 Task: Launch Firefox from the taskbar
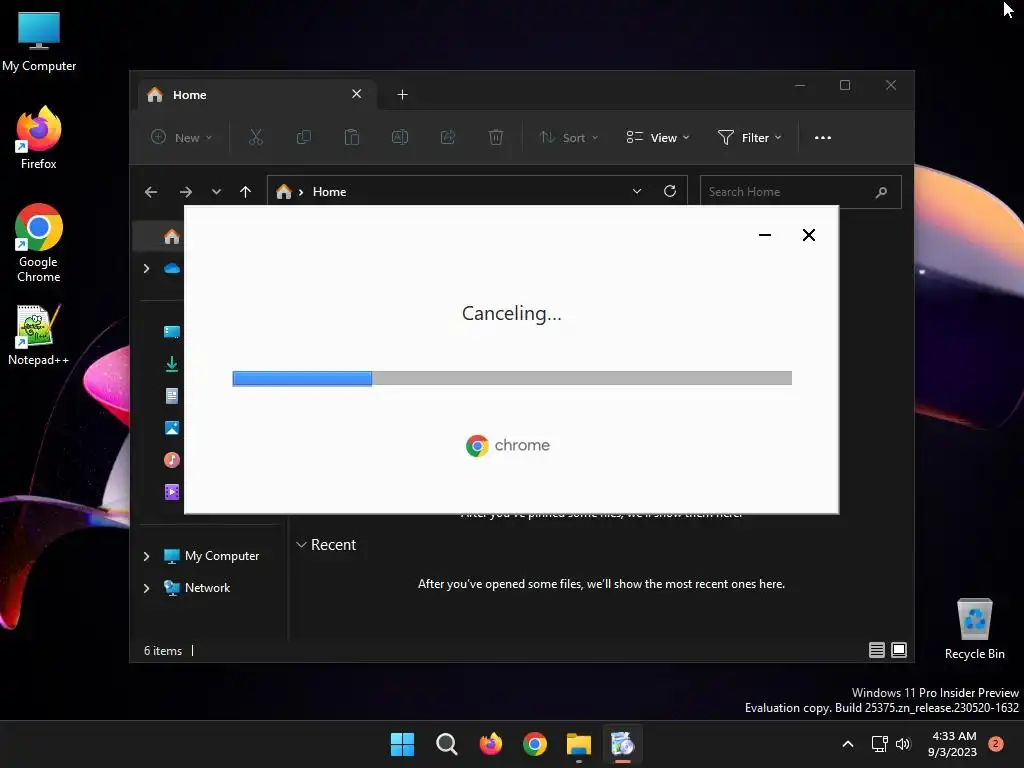(490, 744)
